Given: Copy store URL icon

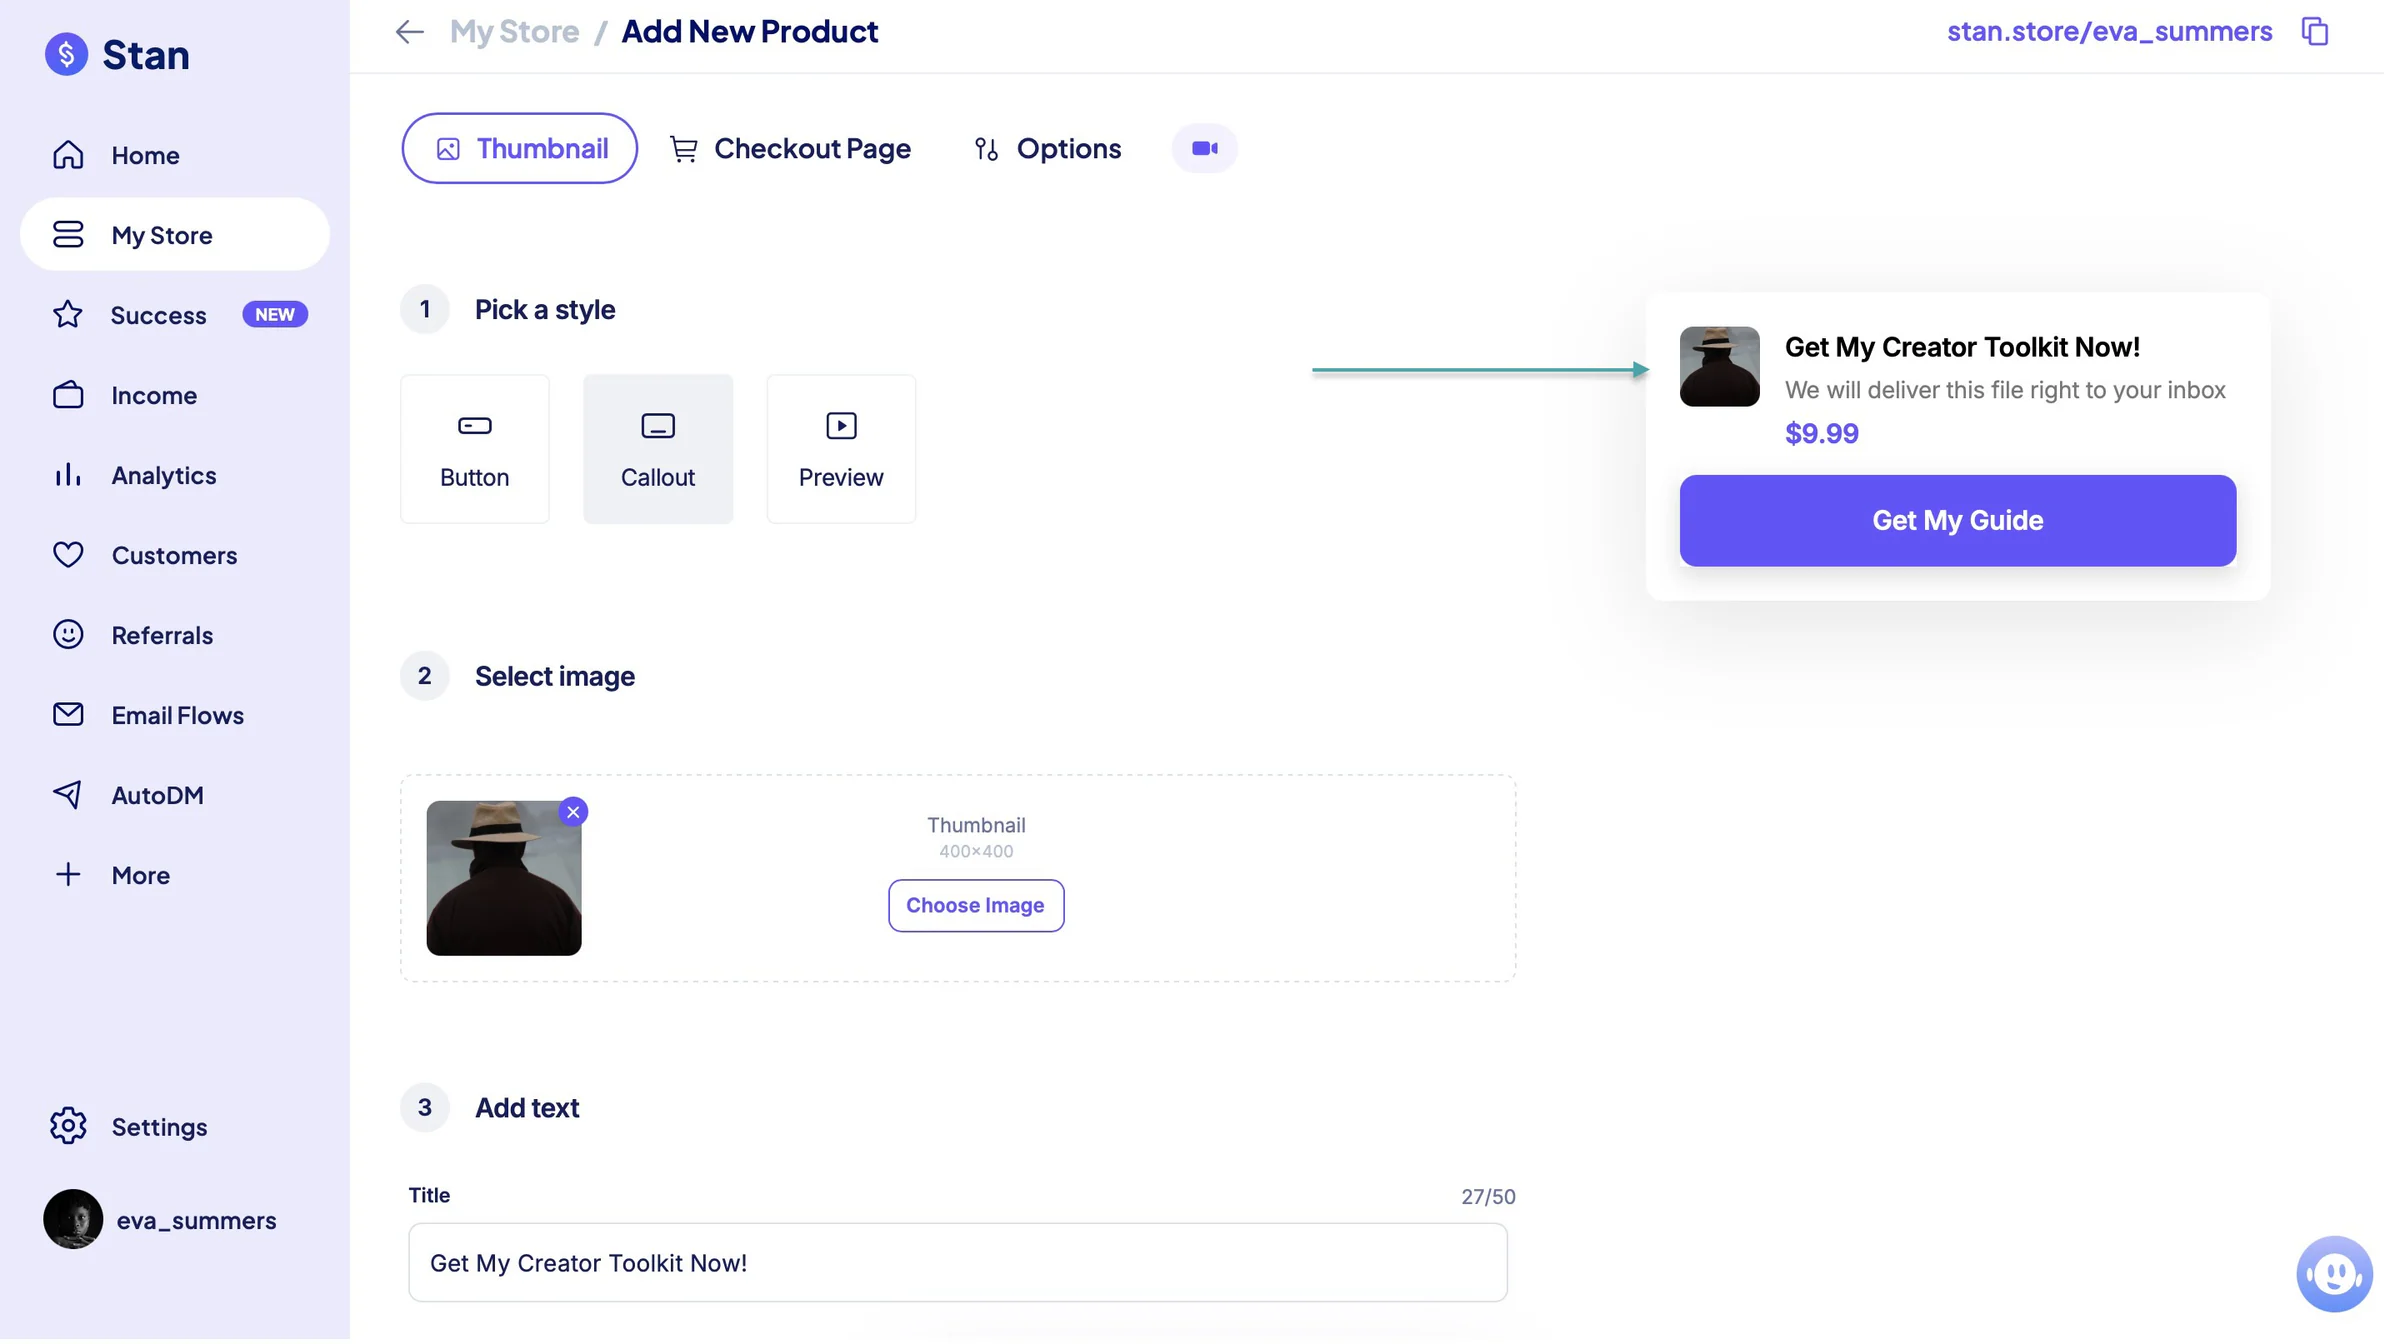Looking at the screenshot, I should 2315,31.
